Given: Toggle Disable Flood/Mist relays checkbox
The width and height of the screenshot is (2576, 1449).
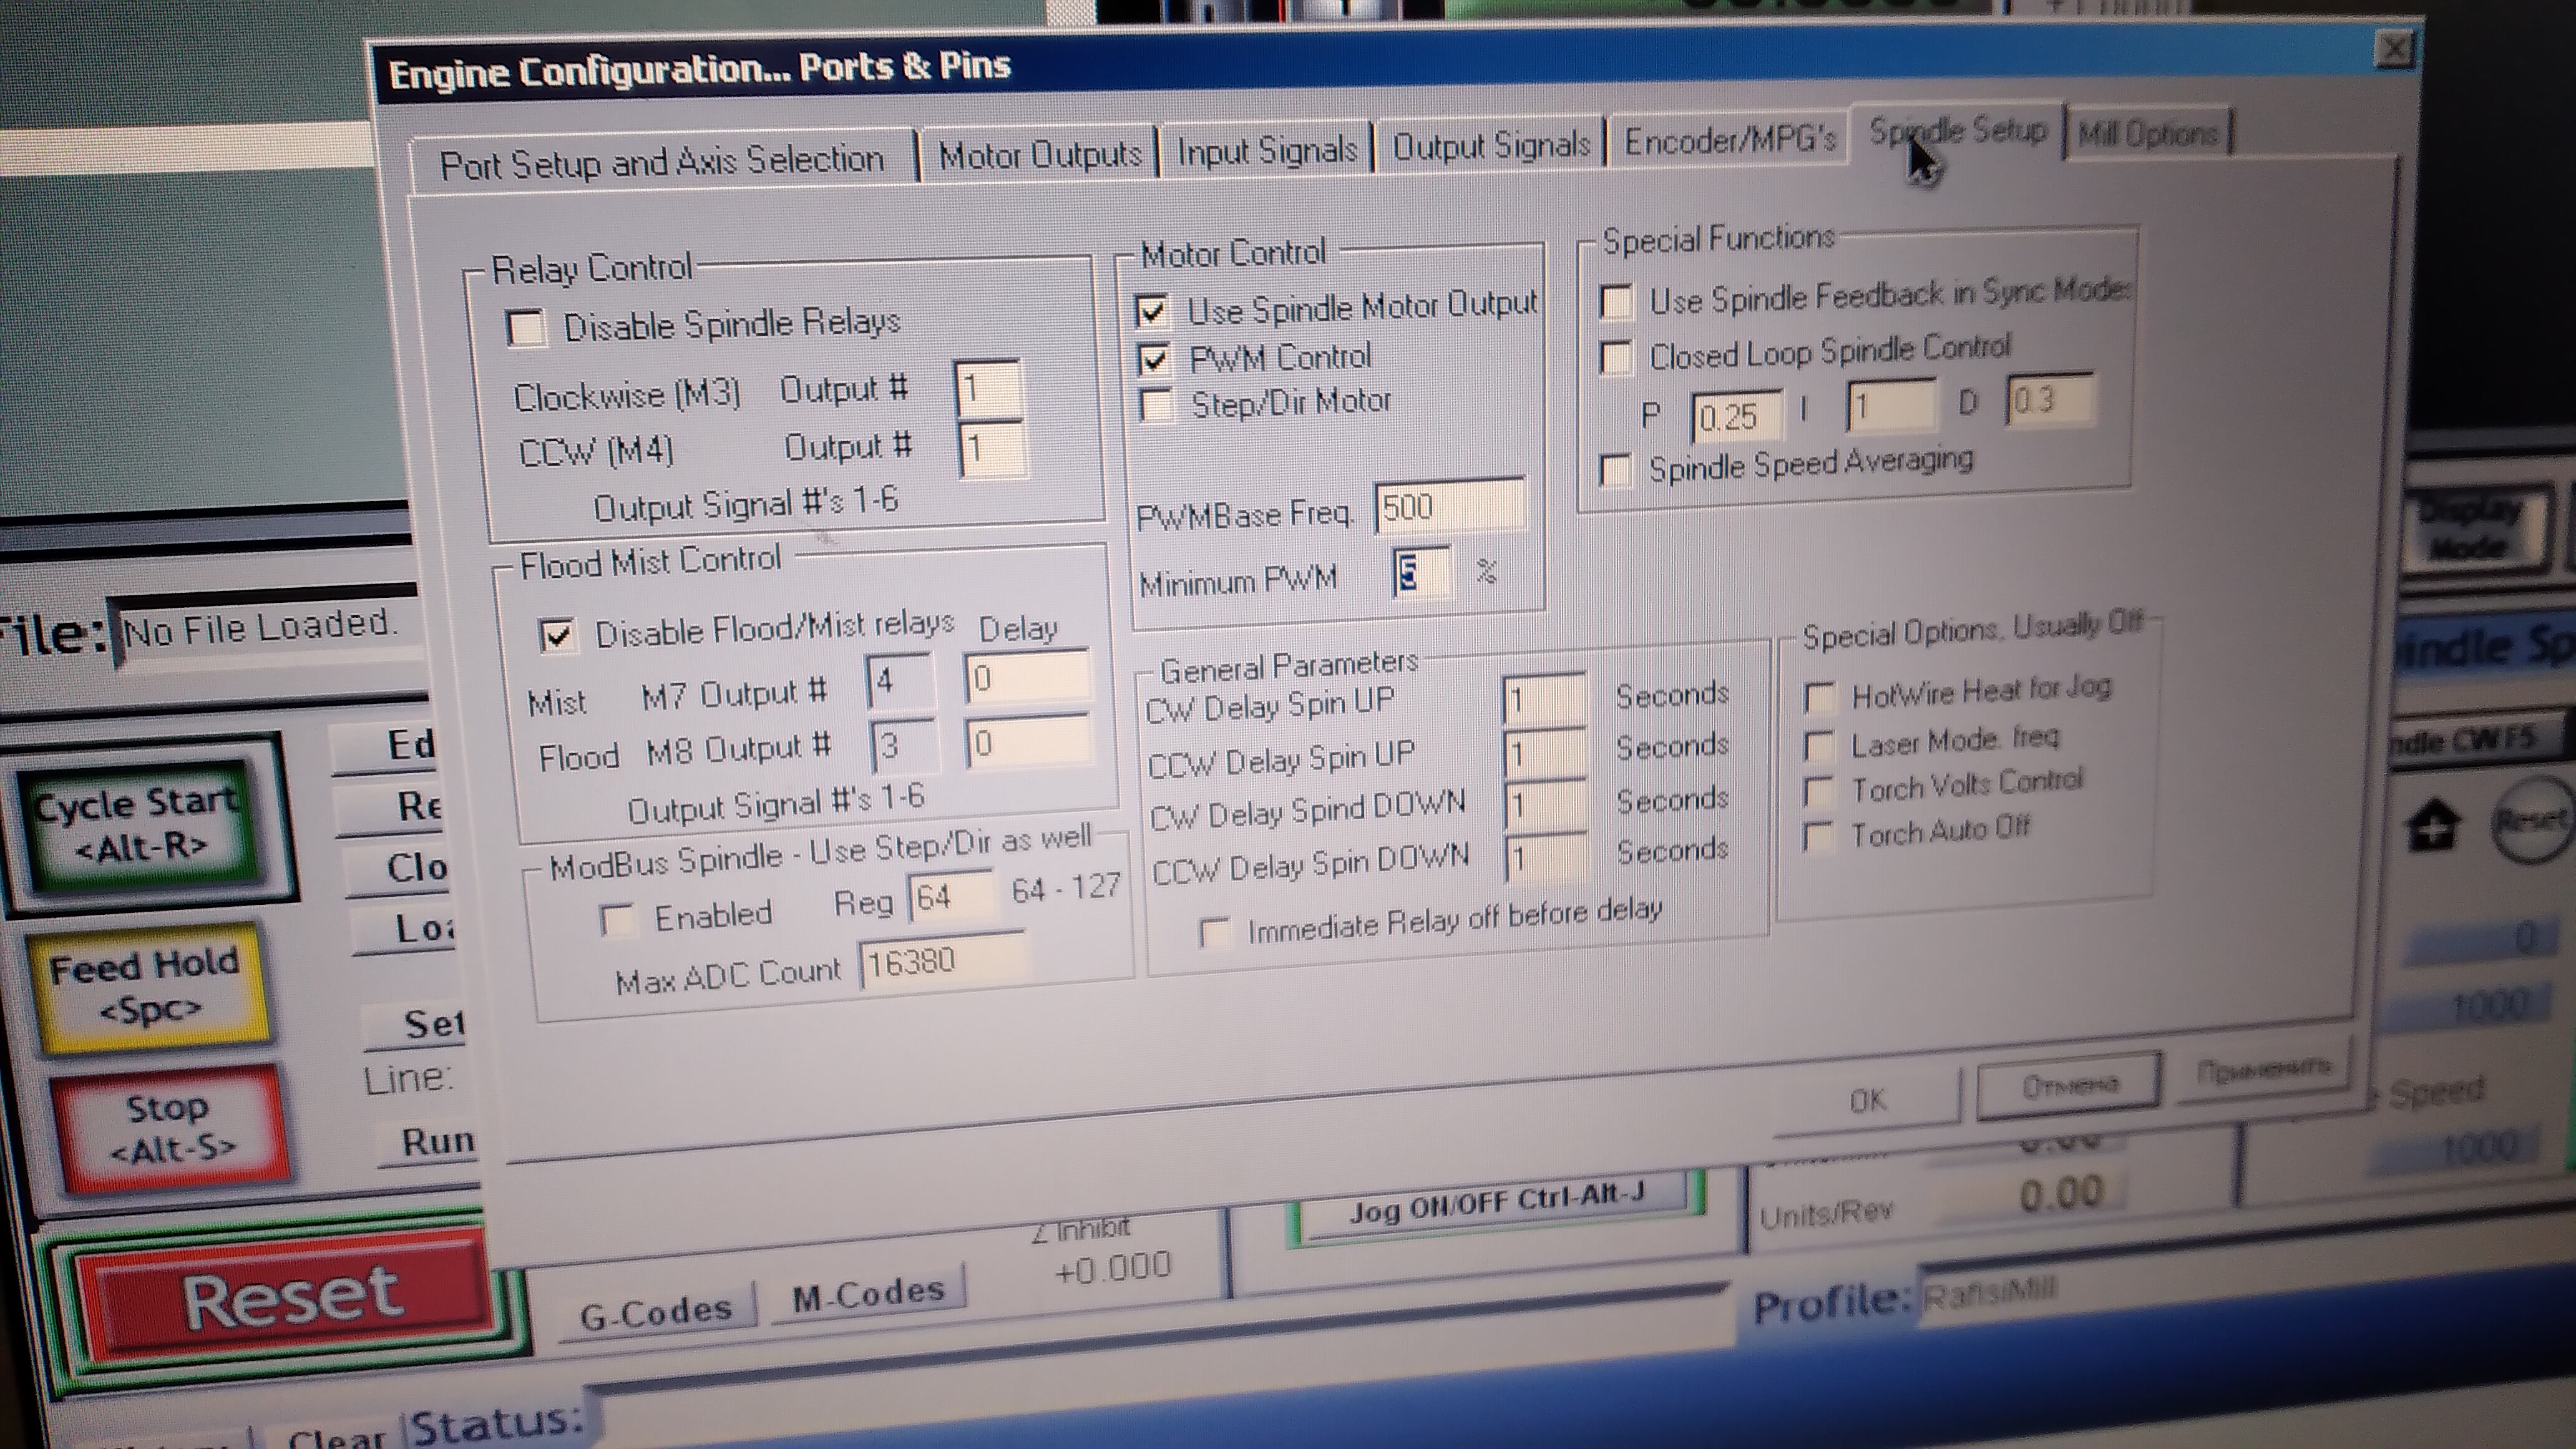Looking at the screenshot, I should (556, 635).
